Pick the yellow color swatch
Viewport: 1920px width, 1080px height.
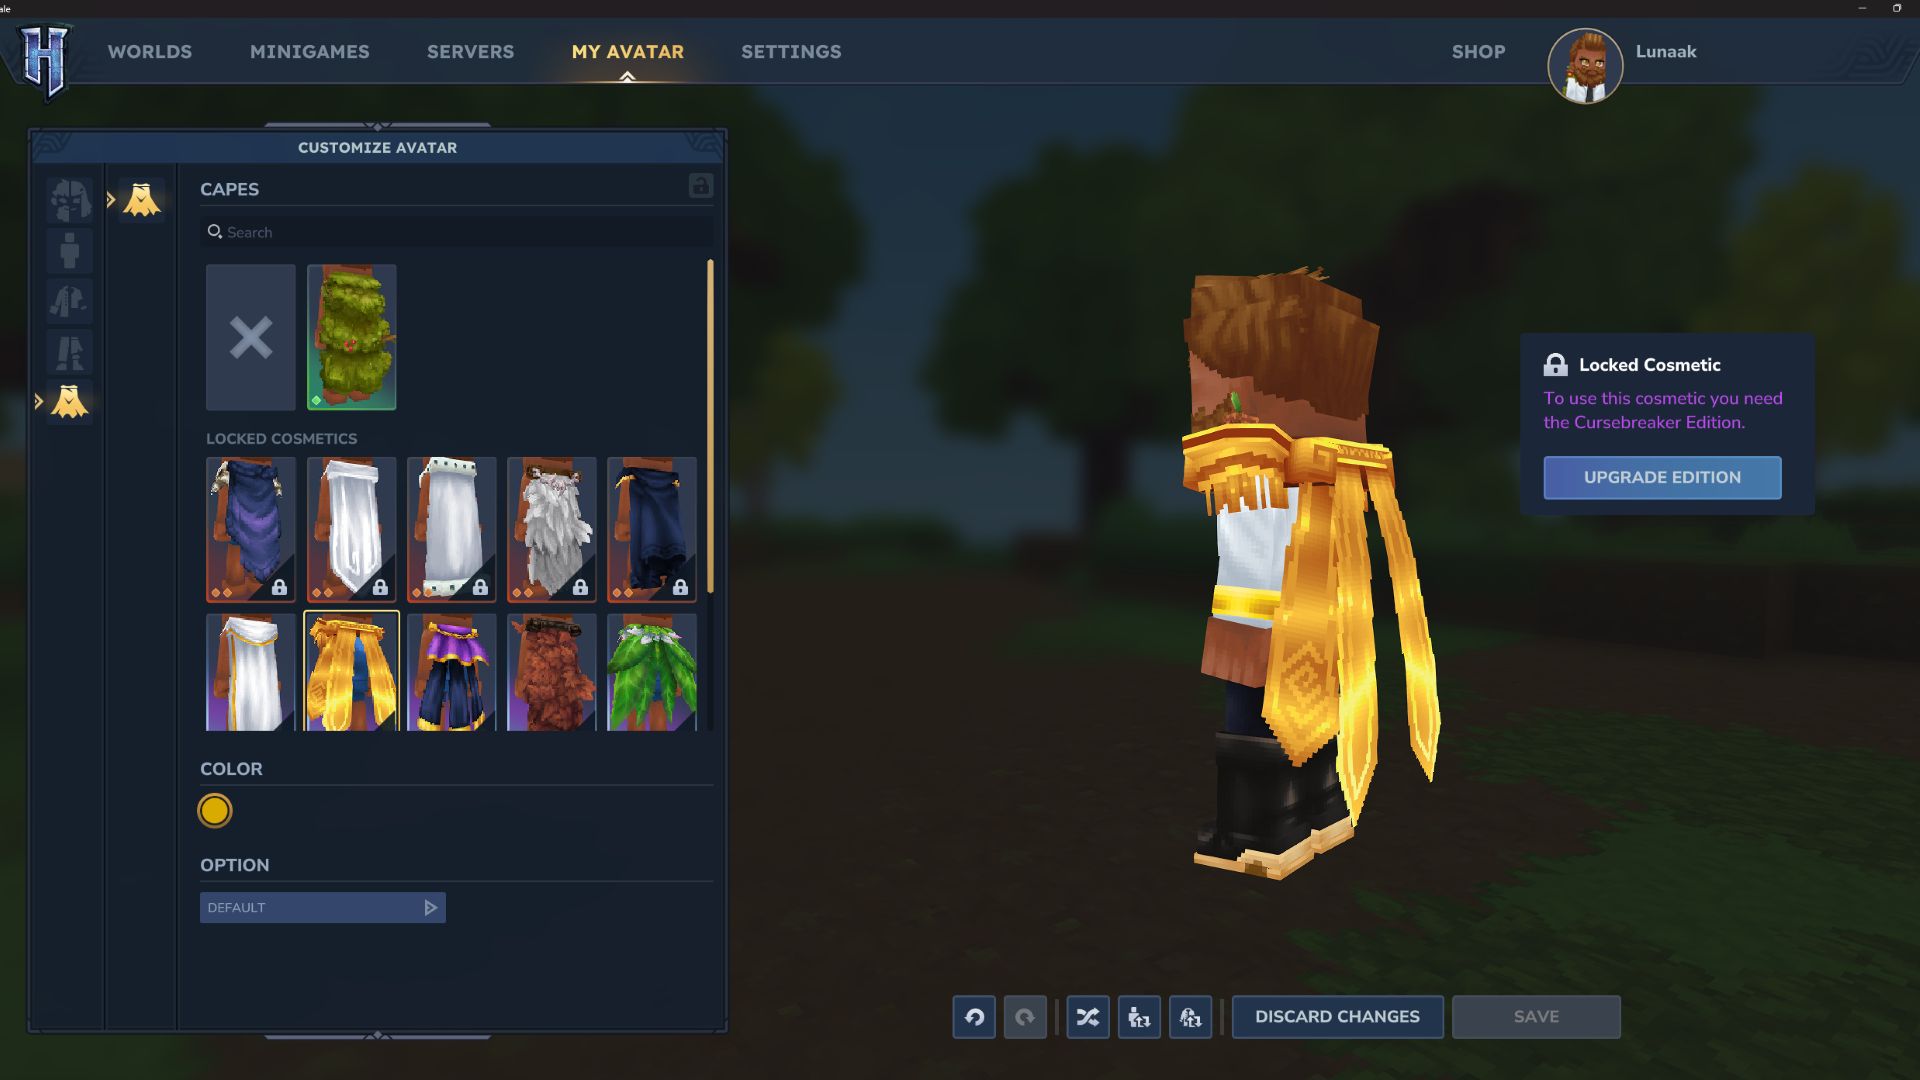tap(215, 811)
